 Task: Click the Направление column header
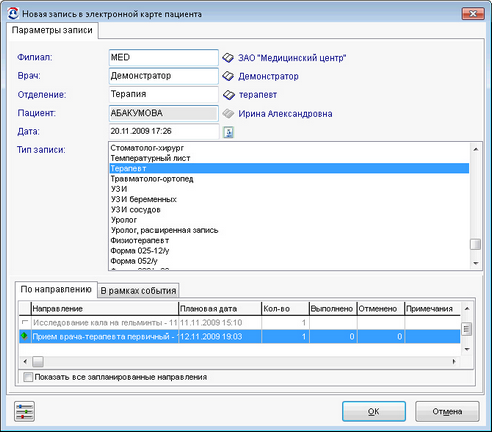coord(105,309)
